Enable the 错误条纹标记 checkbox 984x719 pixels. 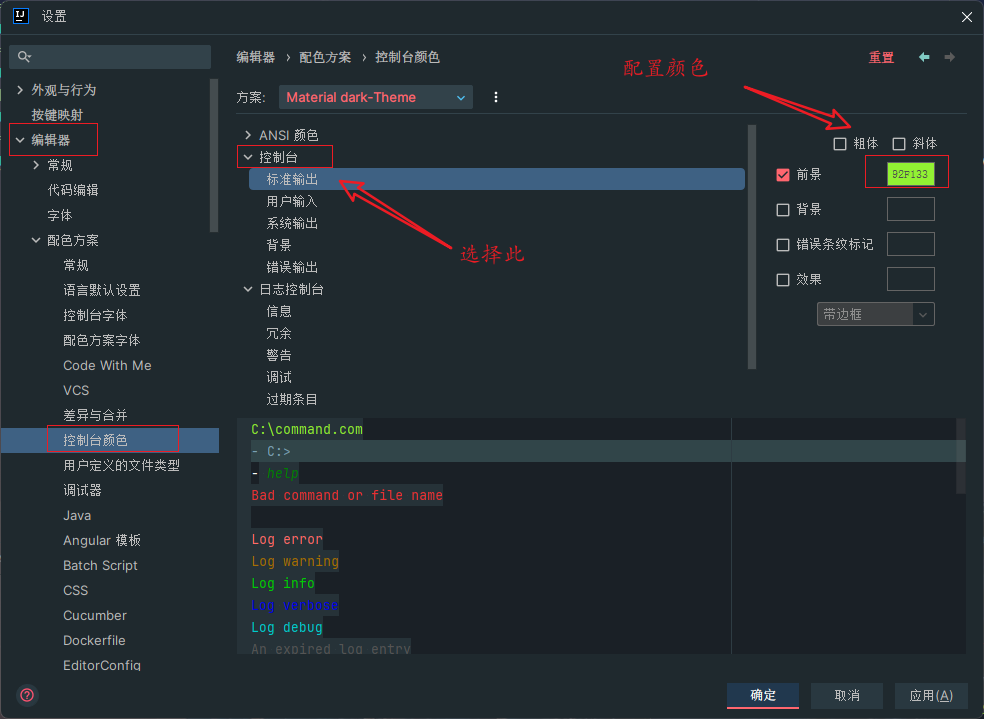(782, 243)
